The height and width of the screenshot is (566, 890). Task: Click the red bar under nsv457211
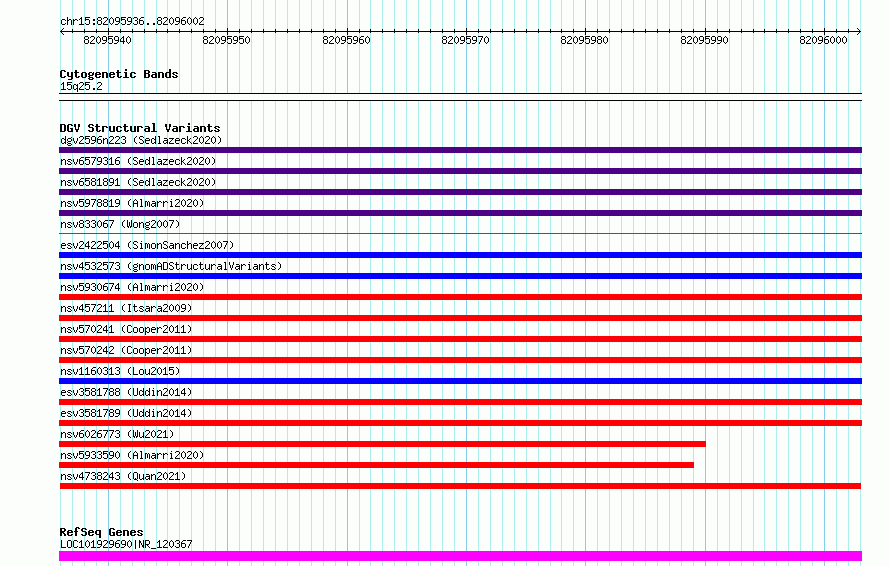(460, 318)
